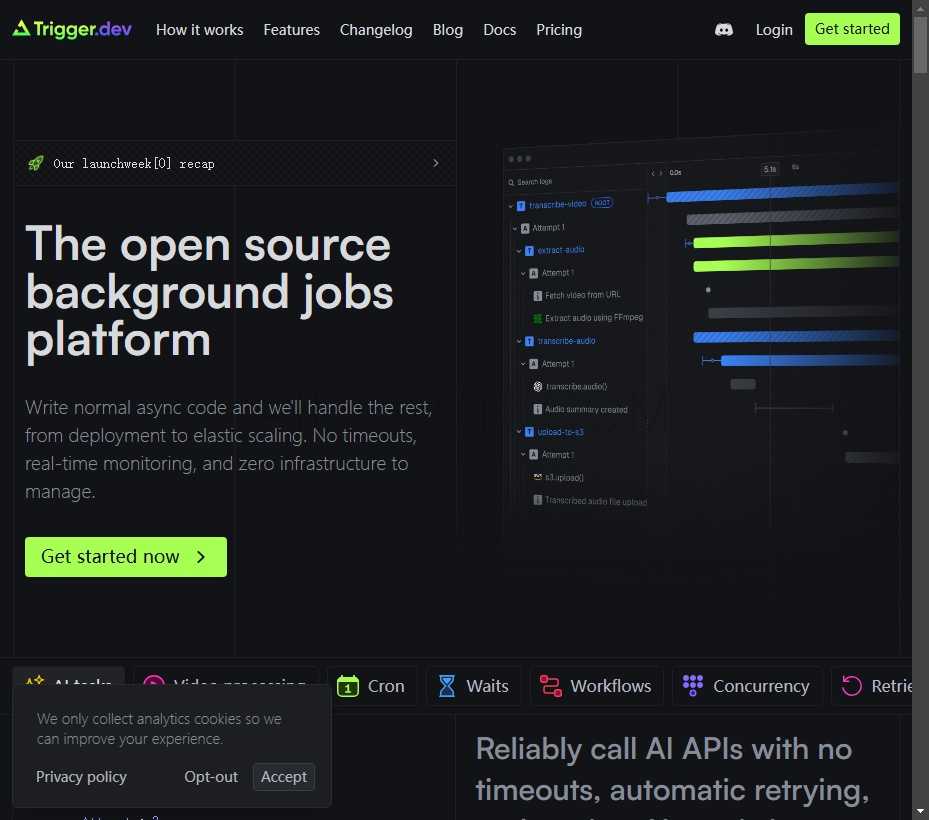
Task: Select the Workflows diagram icon
Action: coord(550,686)
